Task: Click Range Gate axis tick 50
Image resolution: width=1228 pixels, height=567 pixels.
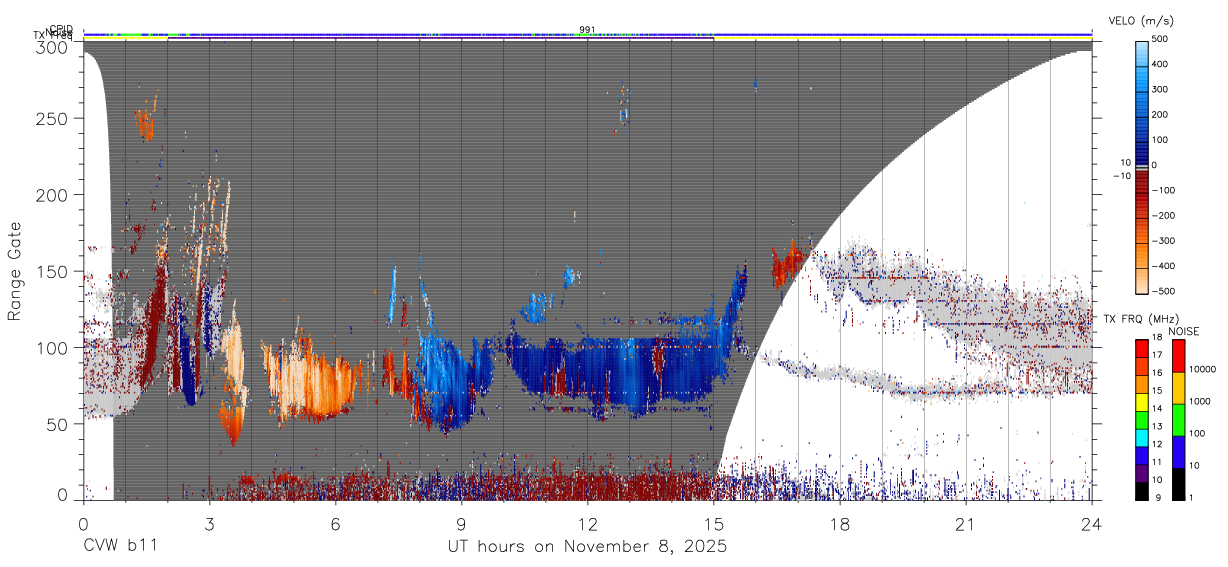Action: pyautogui.click(x=57, y=424)
